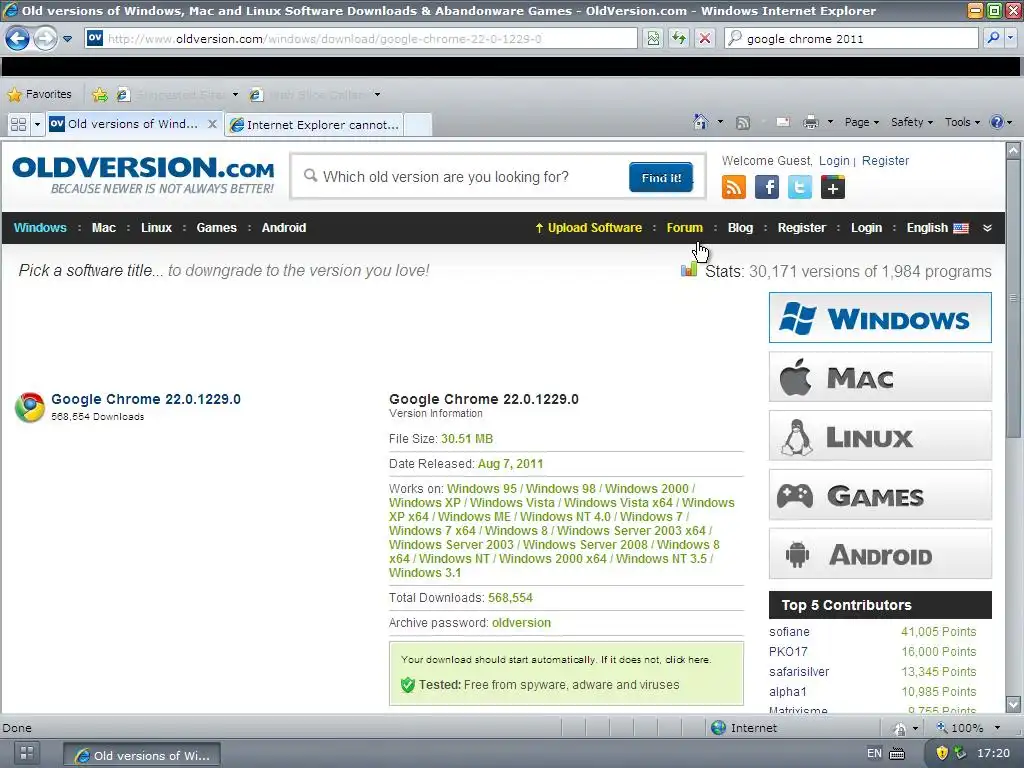This screenshot has height=768, width=1024.
Task: Open Quick Tabs grid icon
Action: pos(18,124)
